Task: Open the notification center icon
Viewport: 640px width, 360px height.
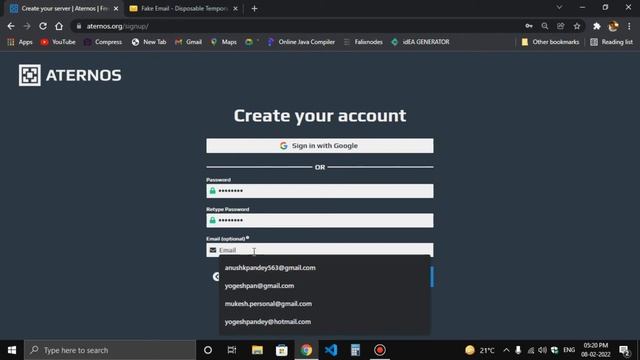Action: 624,350
